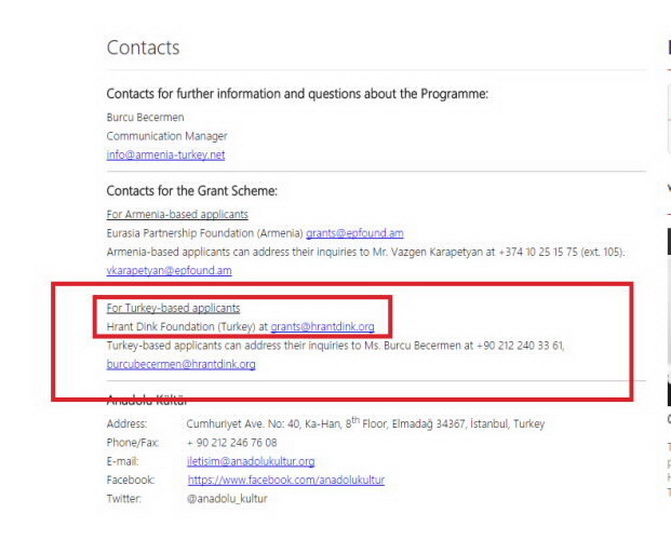This screenshot has height=540, width=671.
Task: Click the 'Contacts for the Grant Scheme:' heading
Action: click(x=192, y=191)
